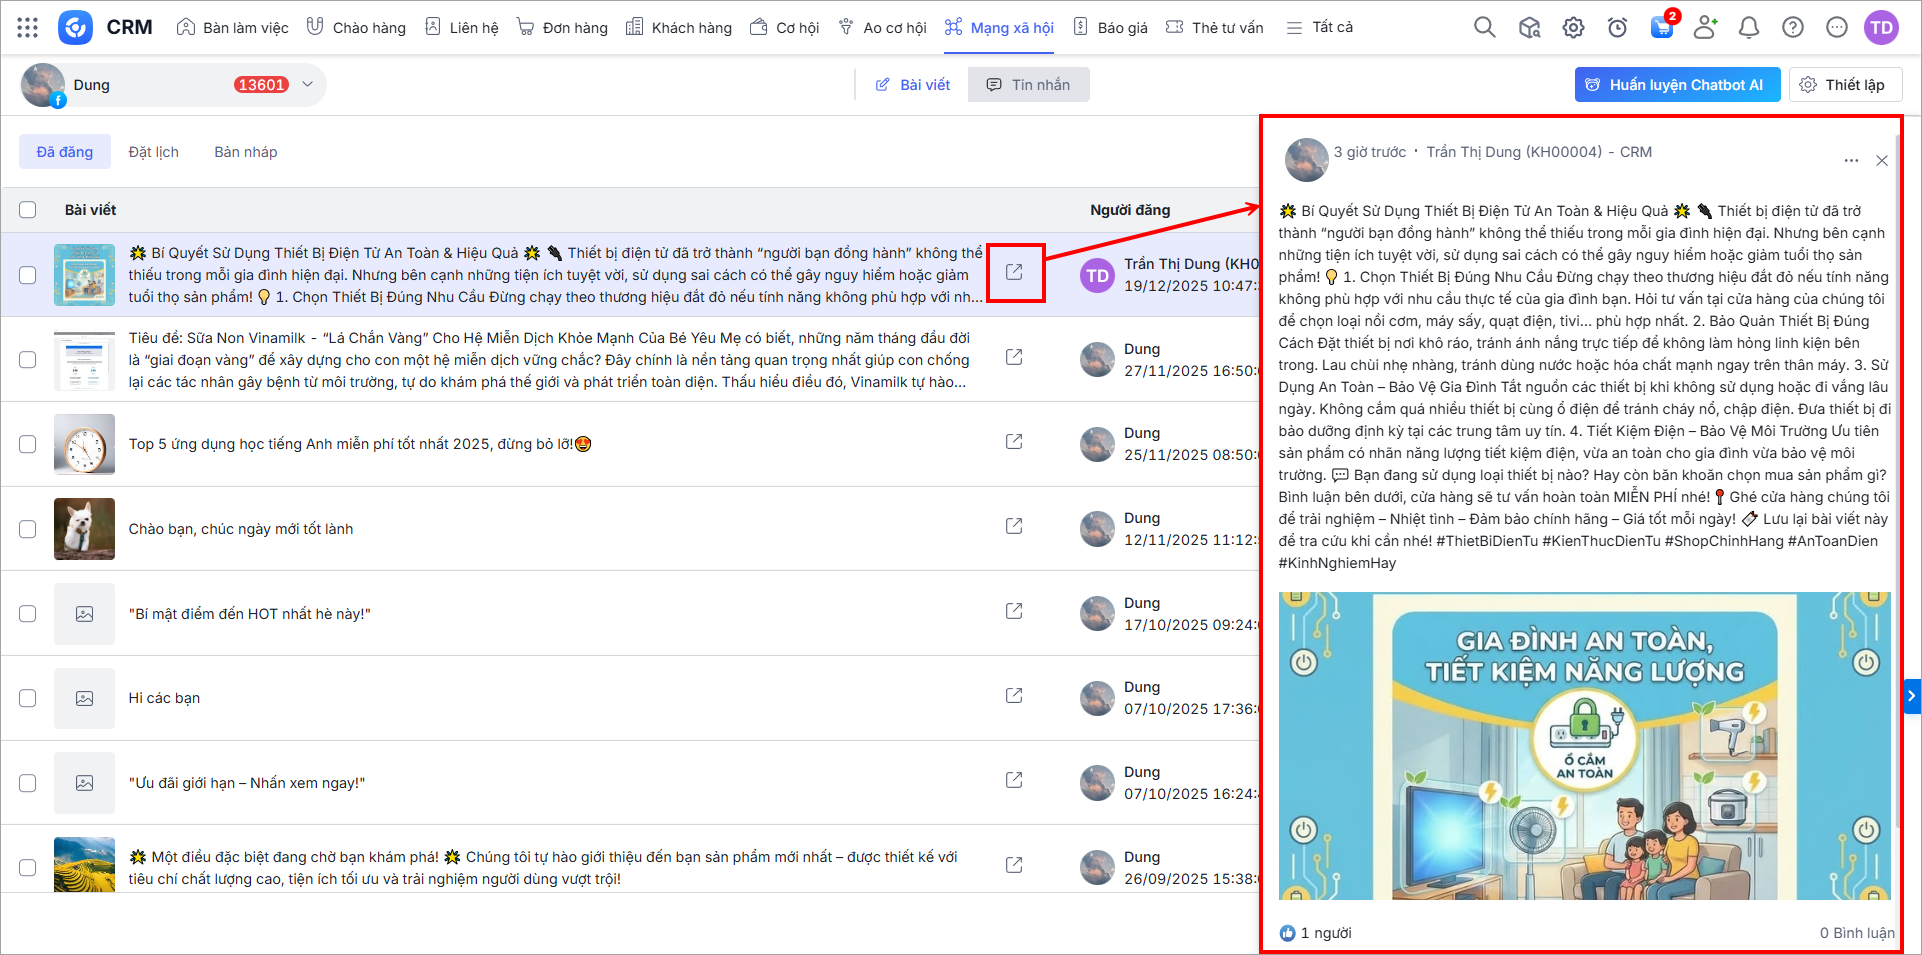Check the Sữa Non Vinamilk post checkbox
This screenshot has height=955, width=1922.
28,360
